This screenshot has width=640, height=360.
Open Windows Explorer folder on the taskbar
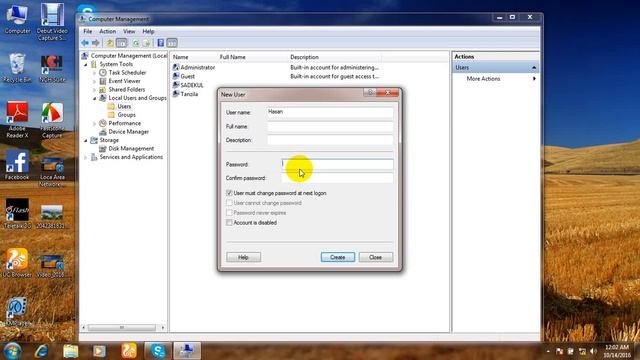tap(71, 351)
